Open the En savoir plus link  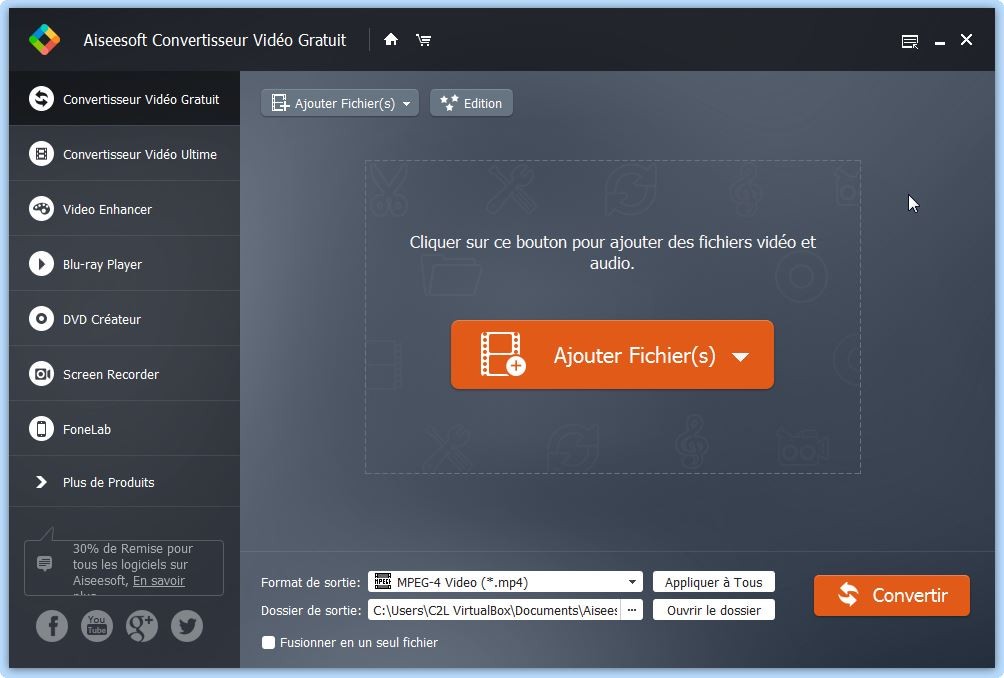[x=159, y=581]
